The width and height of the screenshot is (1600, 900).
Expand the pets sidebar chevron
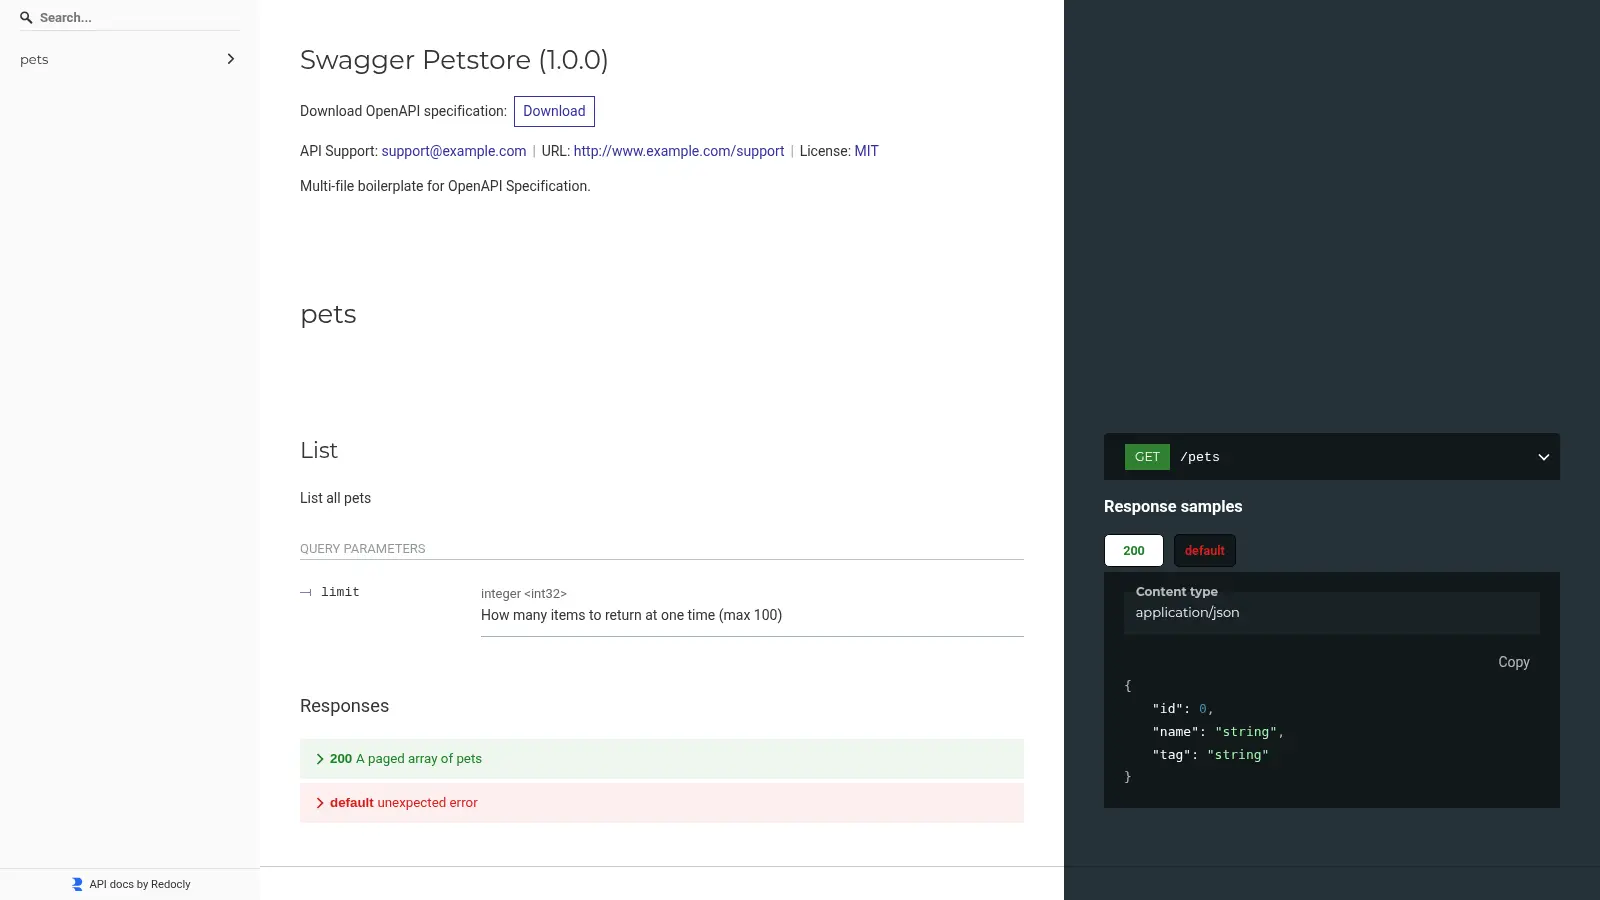(231, 59)
